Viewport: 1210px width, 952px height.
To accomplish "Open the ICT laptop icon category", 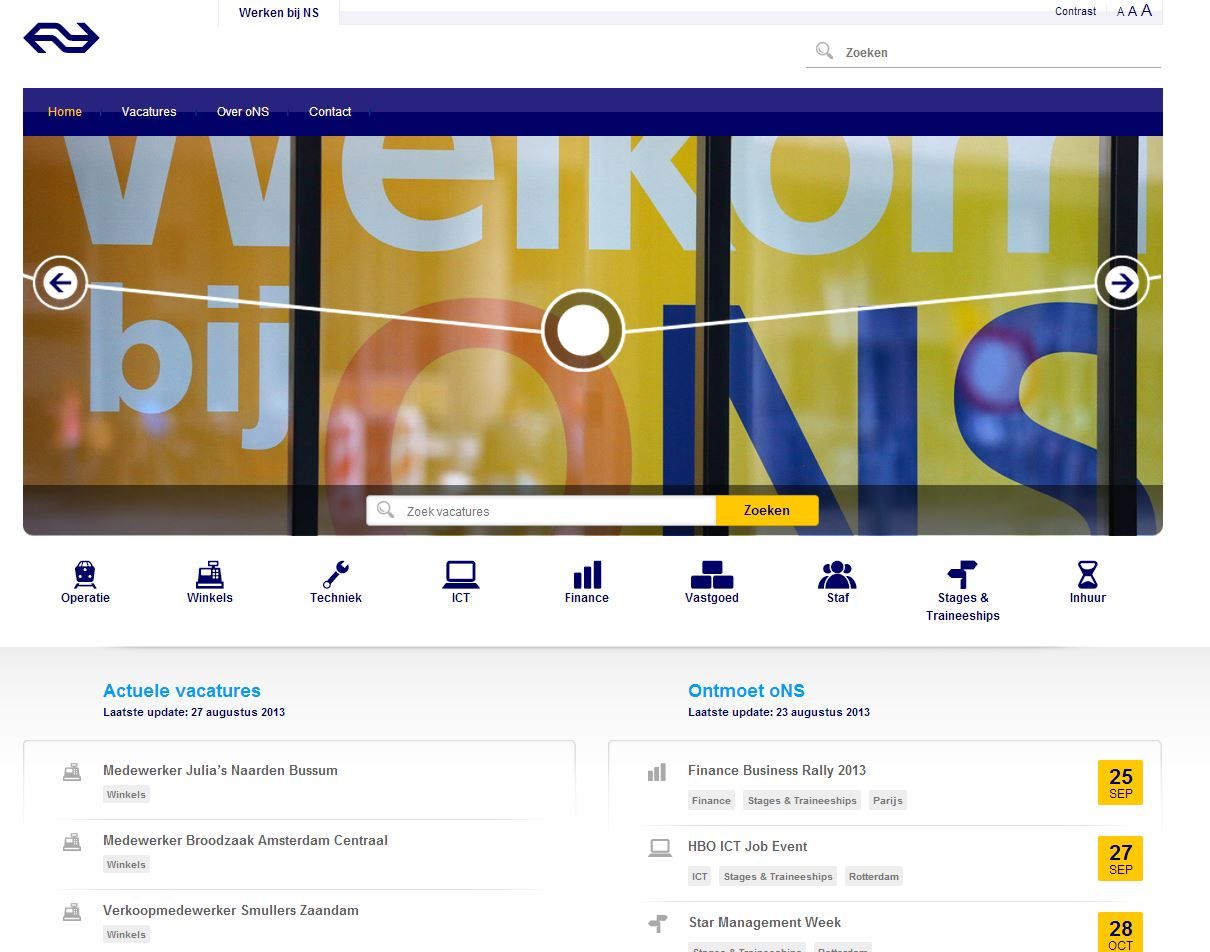I will [x=460, y=575].
